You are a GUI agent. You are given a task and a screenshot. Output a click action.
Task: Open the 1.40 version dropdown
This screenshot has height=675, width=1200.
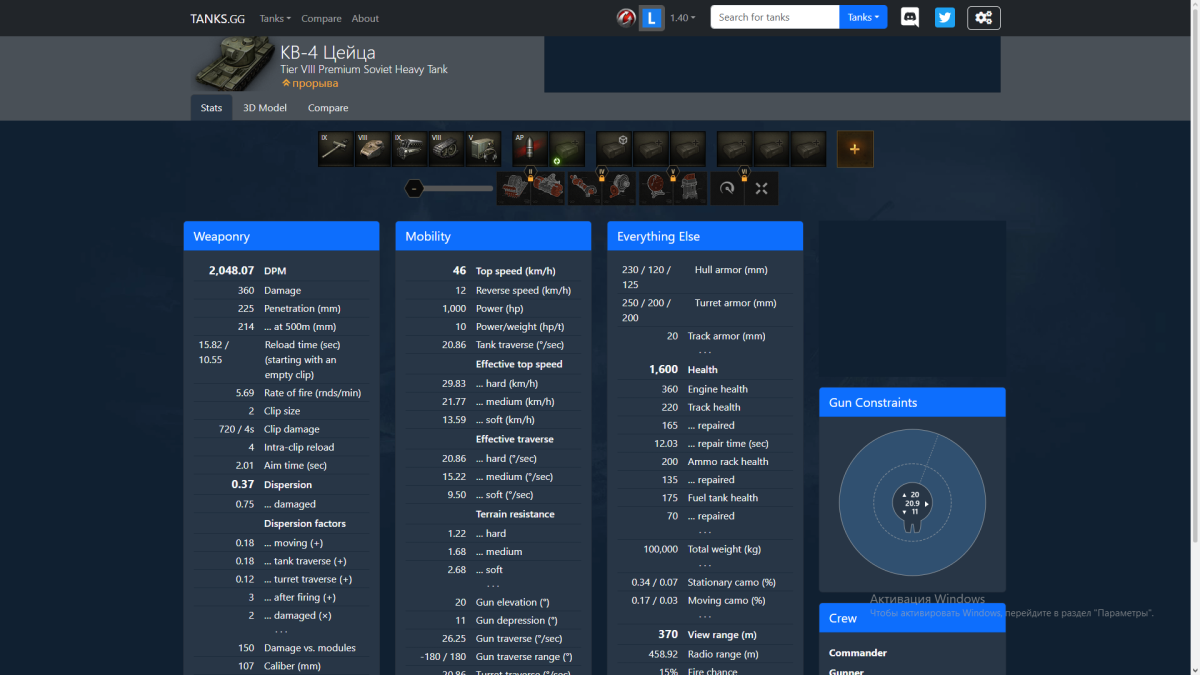683,18
